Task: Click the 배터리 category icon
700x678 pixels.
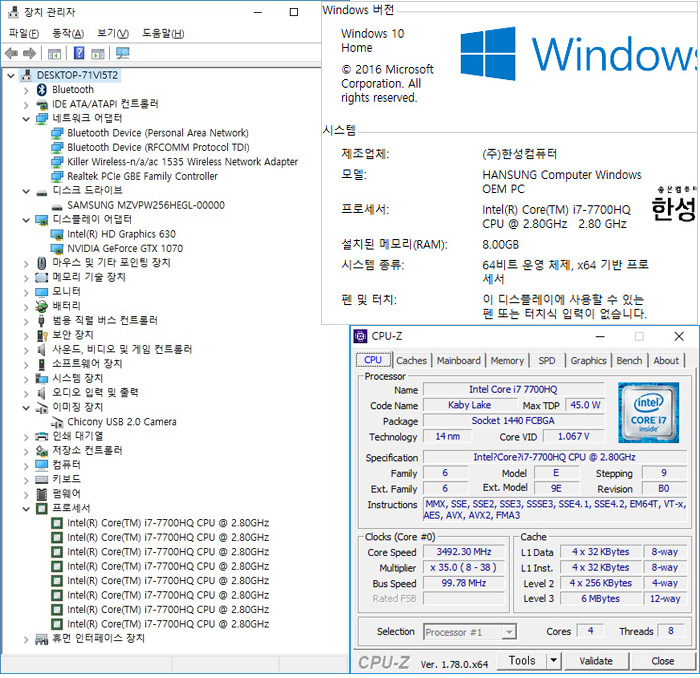Action: 42,306
